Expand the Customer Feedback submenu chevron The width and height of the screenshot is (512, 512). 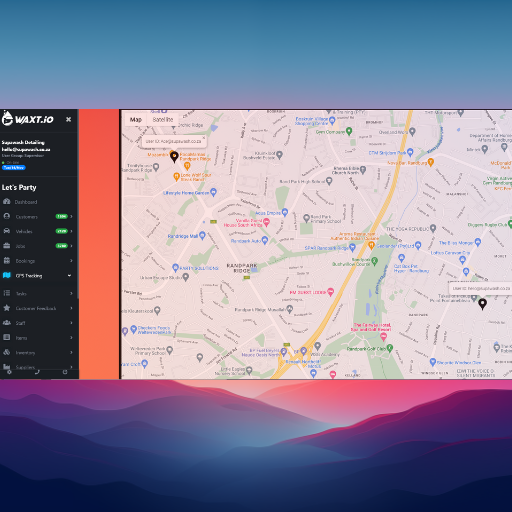[x=71, y=308]
